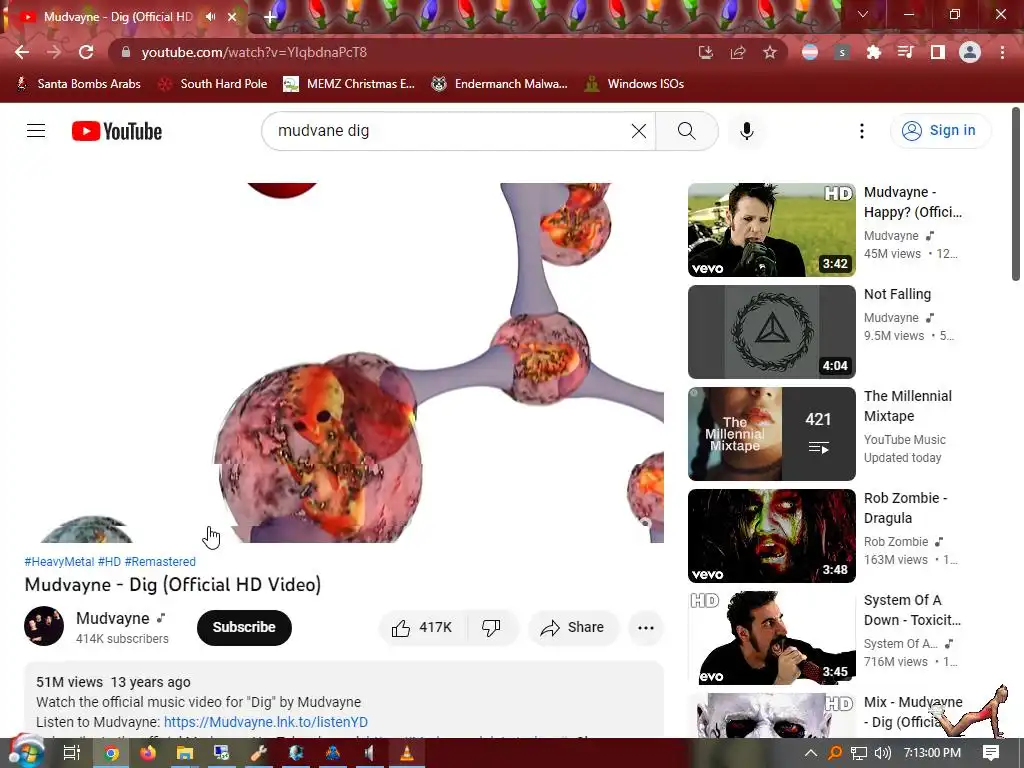Click the gray S extension icon

point(842,52)
